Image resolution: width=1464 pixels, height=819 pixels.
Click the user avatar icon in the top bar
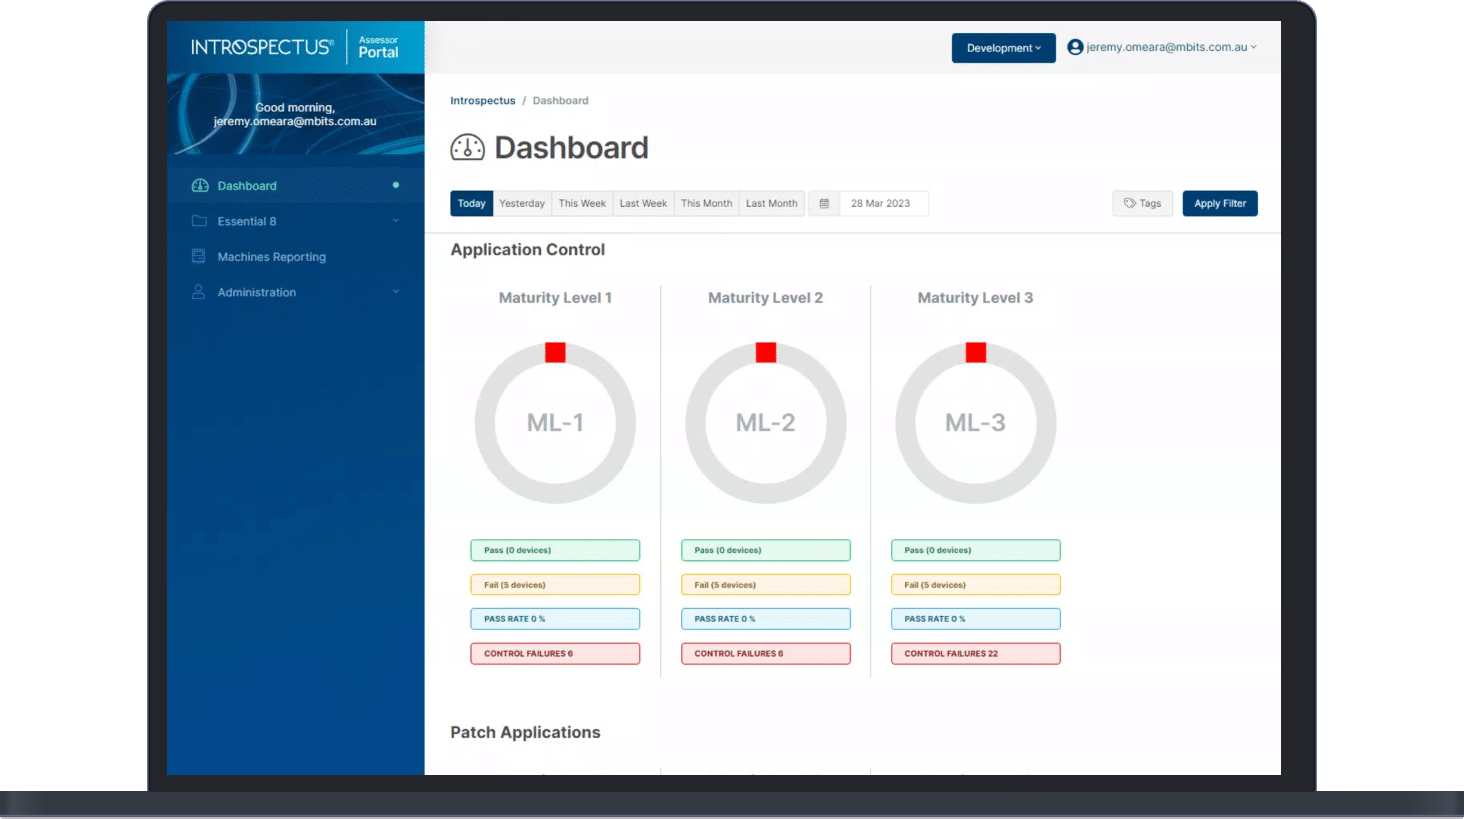pyautogui.click(x=1074, y=47)
